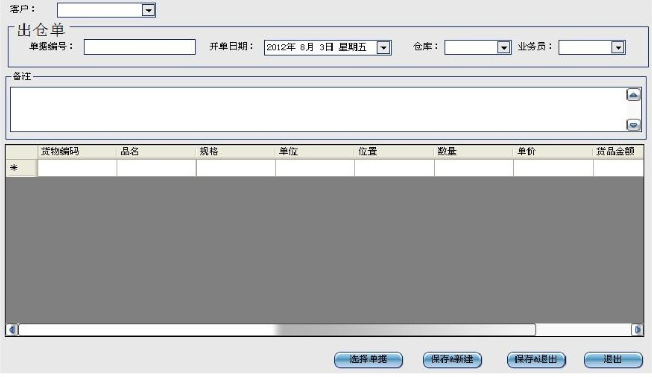This screenshot has width=652, height=377.
Task: Click the empty 单价 cell in new row
Action: click(x=553, y=168)
